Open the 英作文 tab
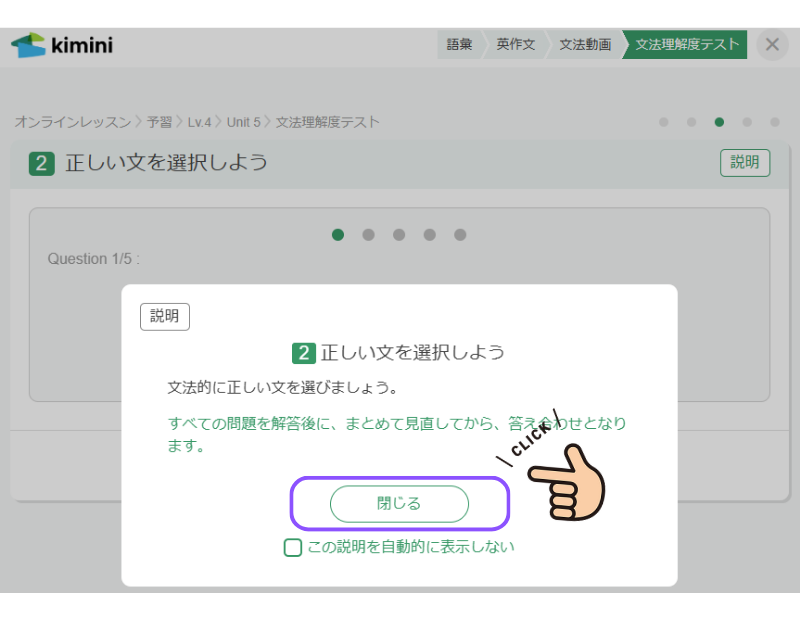 515,45
